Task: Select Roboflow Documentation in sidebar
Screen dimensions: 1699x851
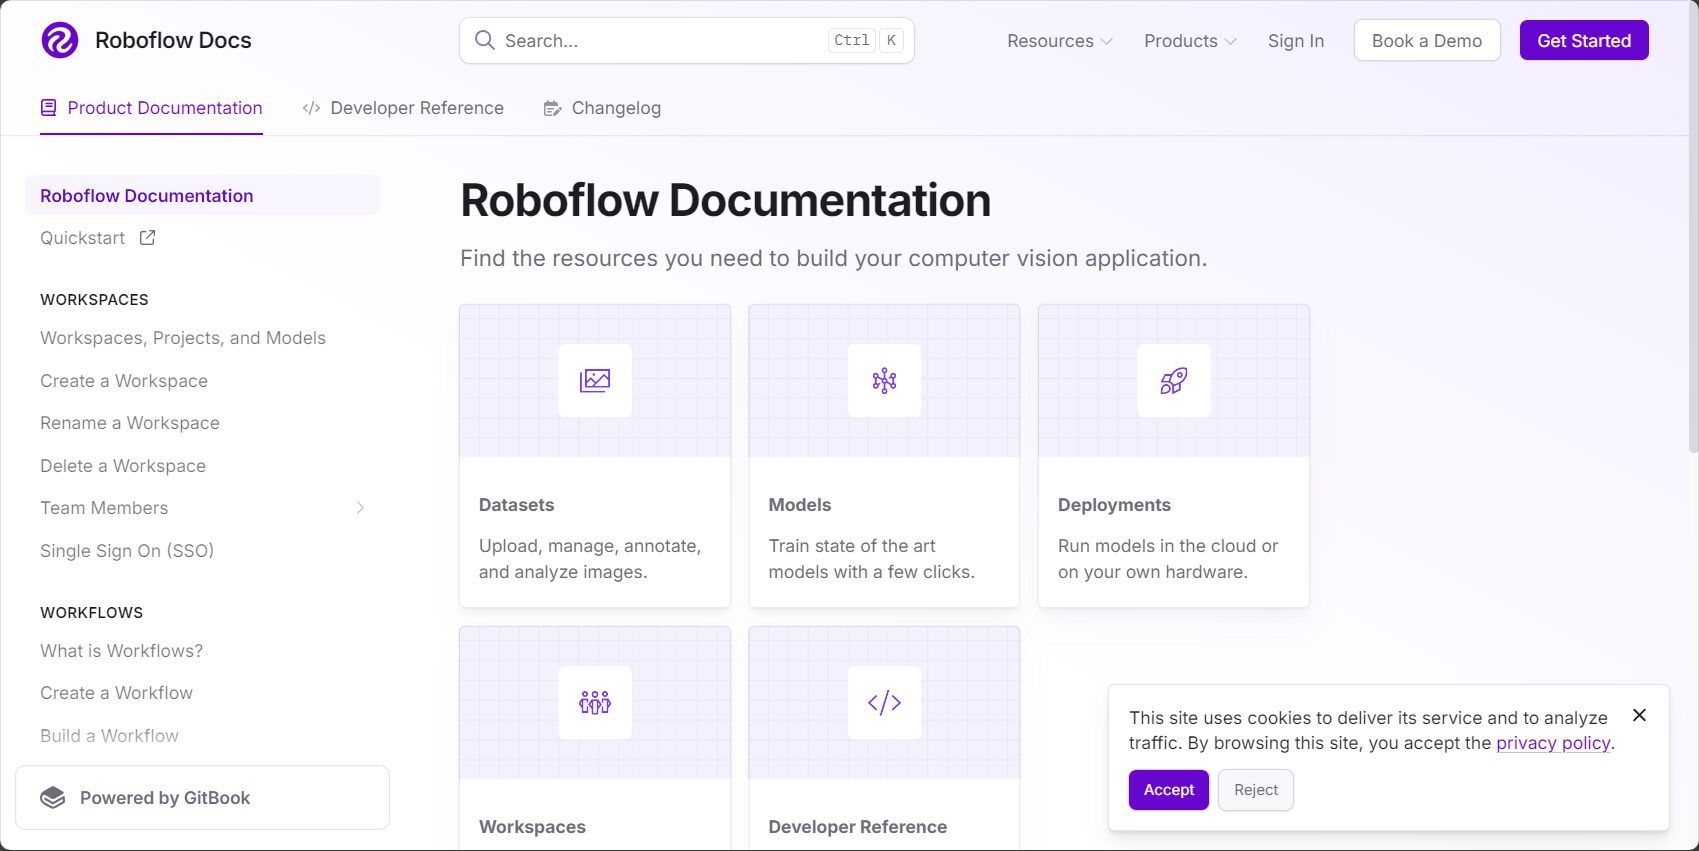Action: click(202, 195)
